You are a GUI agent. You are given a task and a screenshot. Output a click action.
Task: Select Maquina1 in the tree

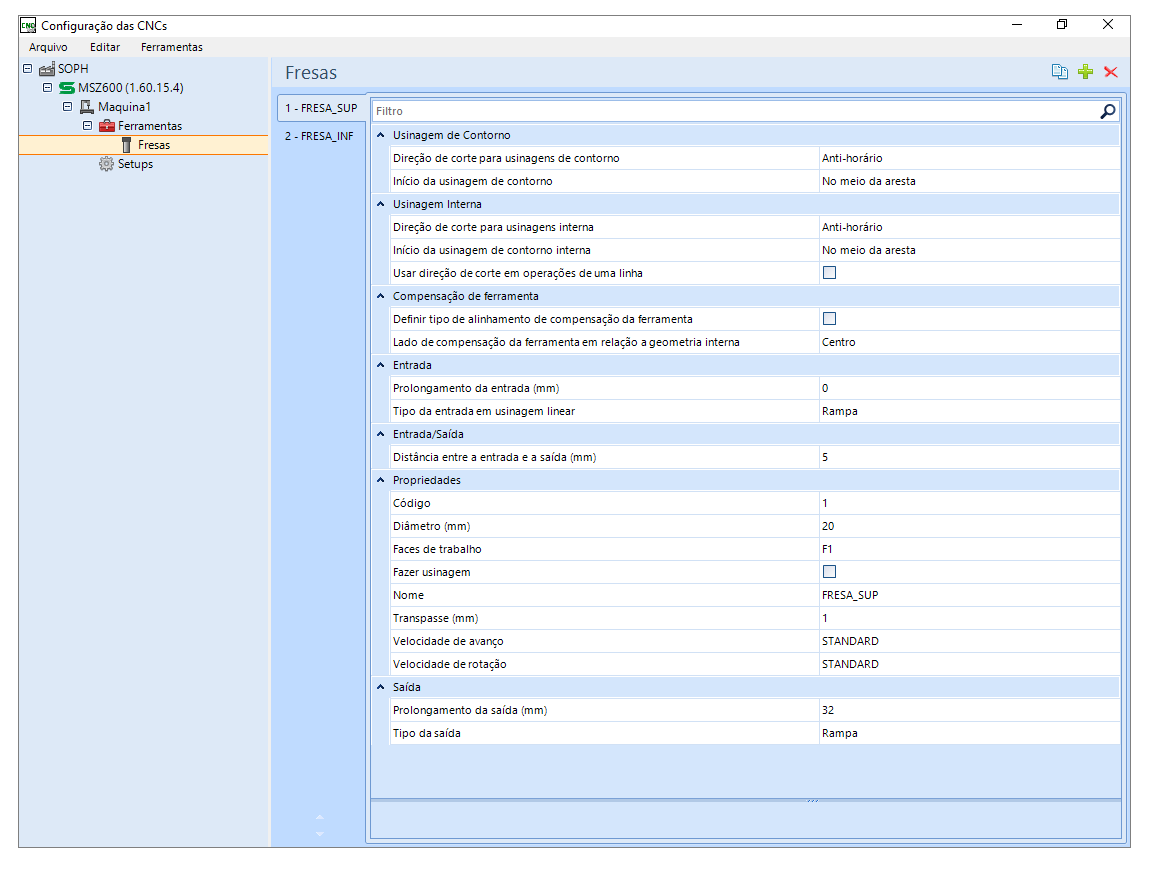125,107
